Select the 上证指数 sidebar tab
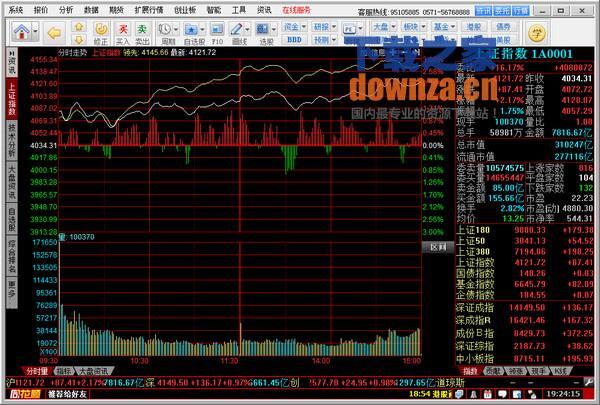Image resolution: width=600 pixels, height=405 pixels. click(x=12, y=99)
